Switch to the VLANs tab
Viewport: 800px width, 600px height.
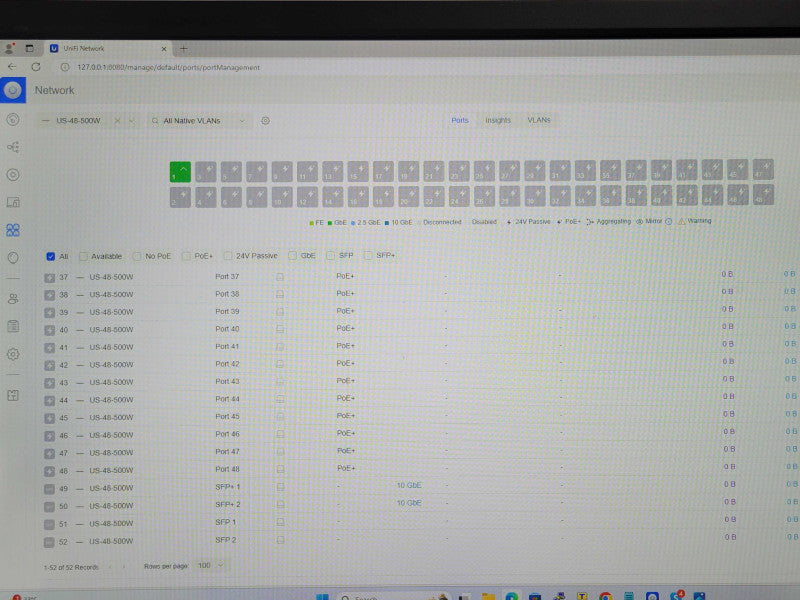(539, 120)
